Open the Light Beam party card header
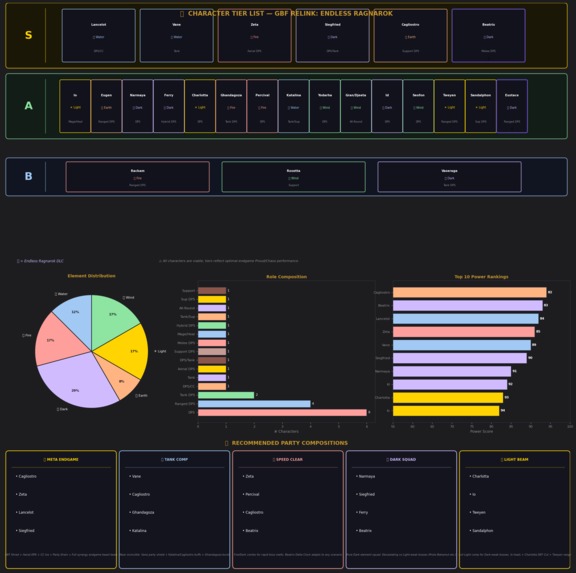The image size is (576, 573). point(515,460)
